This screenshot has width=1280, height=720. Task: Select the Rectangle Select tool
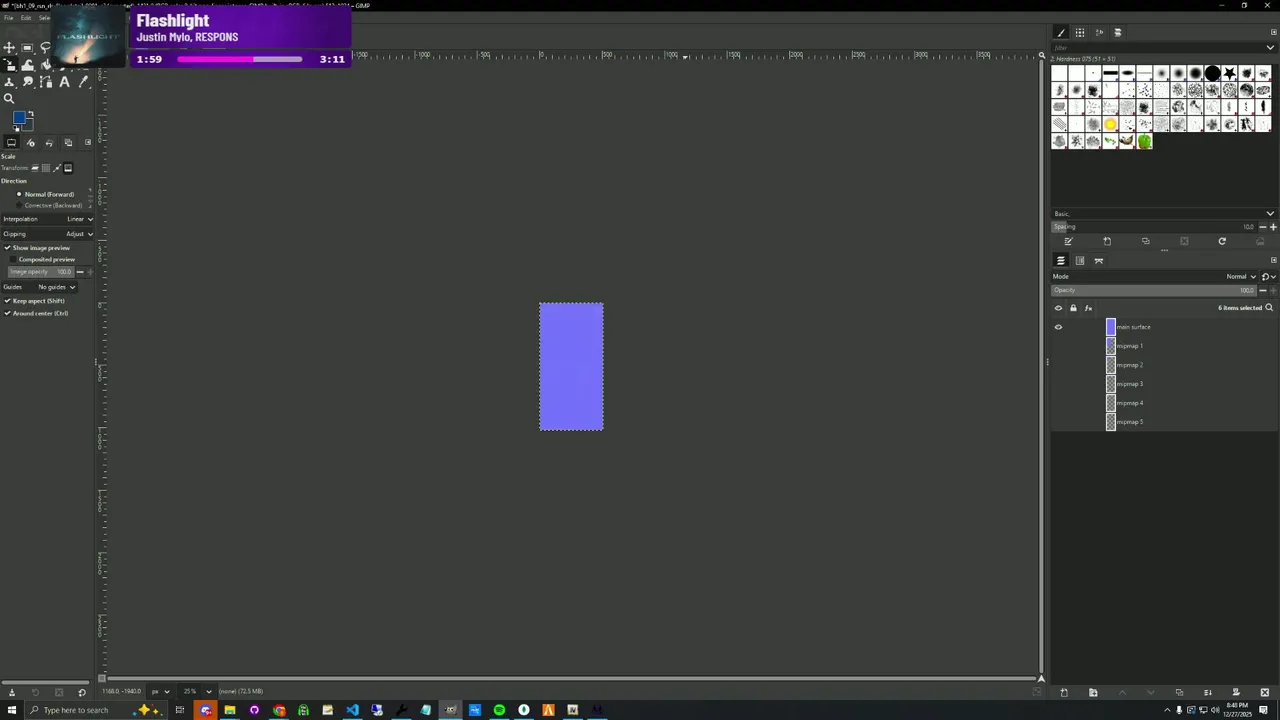tap(27, 47)
